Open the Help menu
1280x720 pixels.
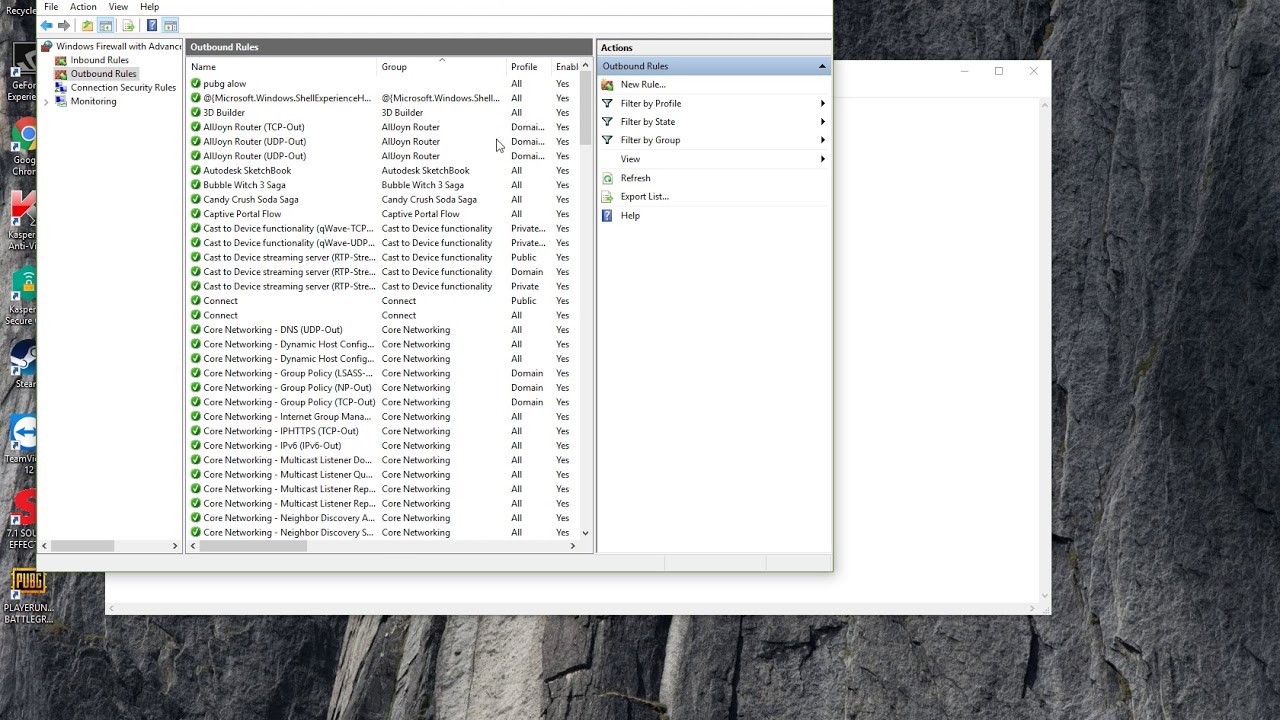pos(149,7)
